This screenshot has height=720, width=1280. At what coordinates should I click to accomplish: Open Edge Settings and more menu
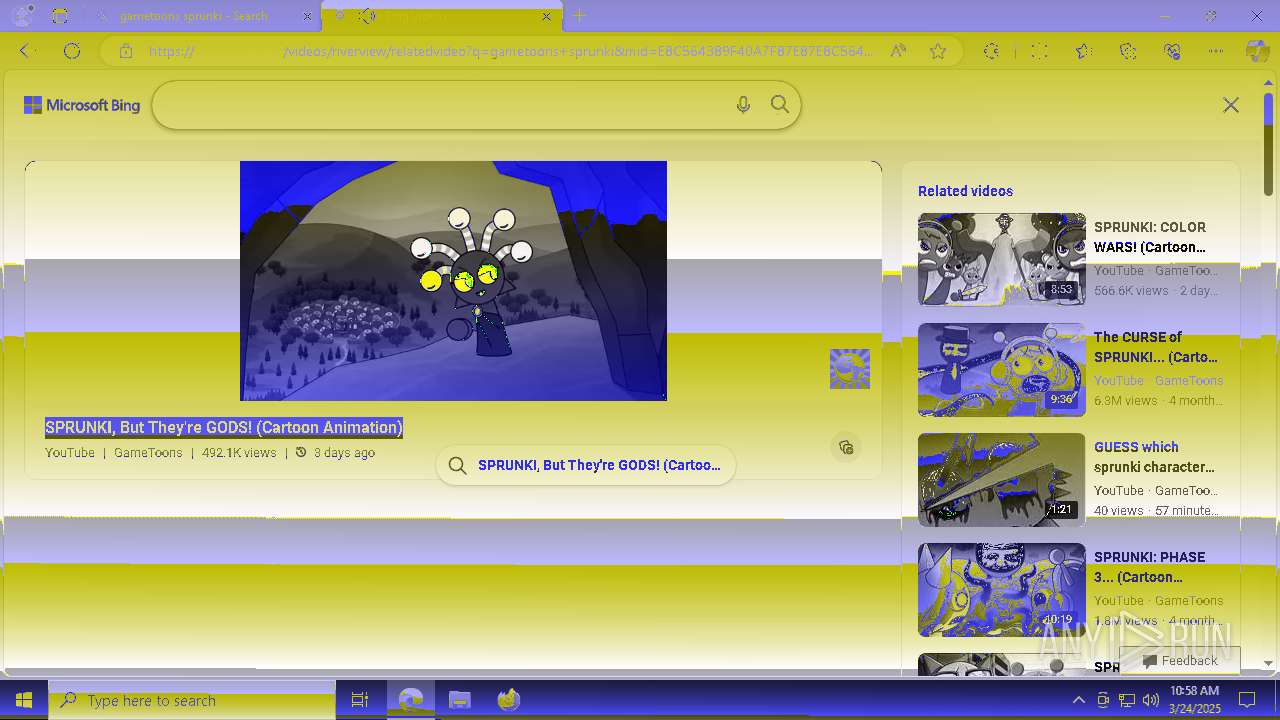1216,51
